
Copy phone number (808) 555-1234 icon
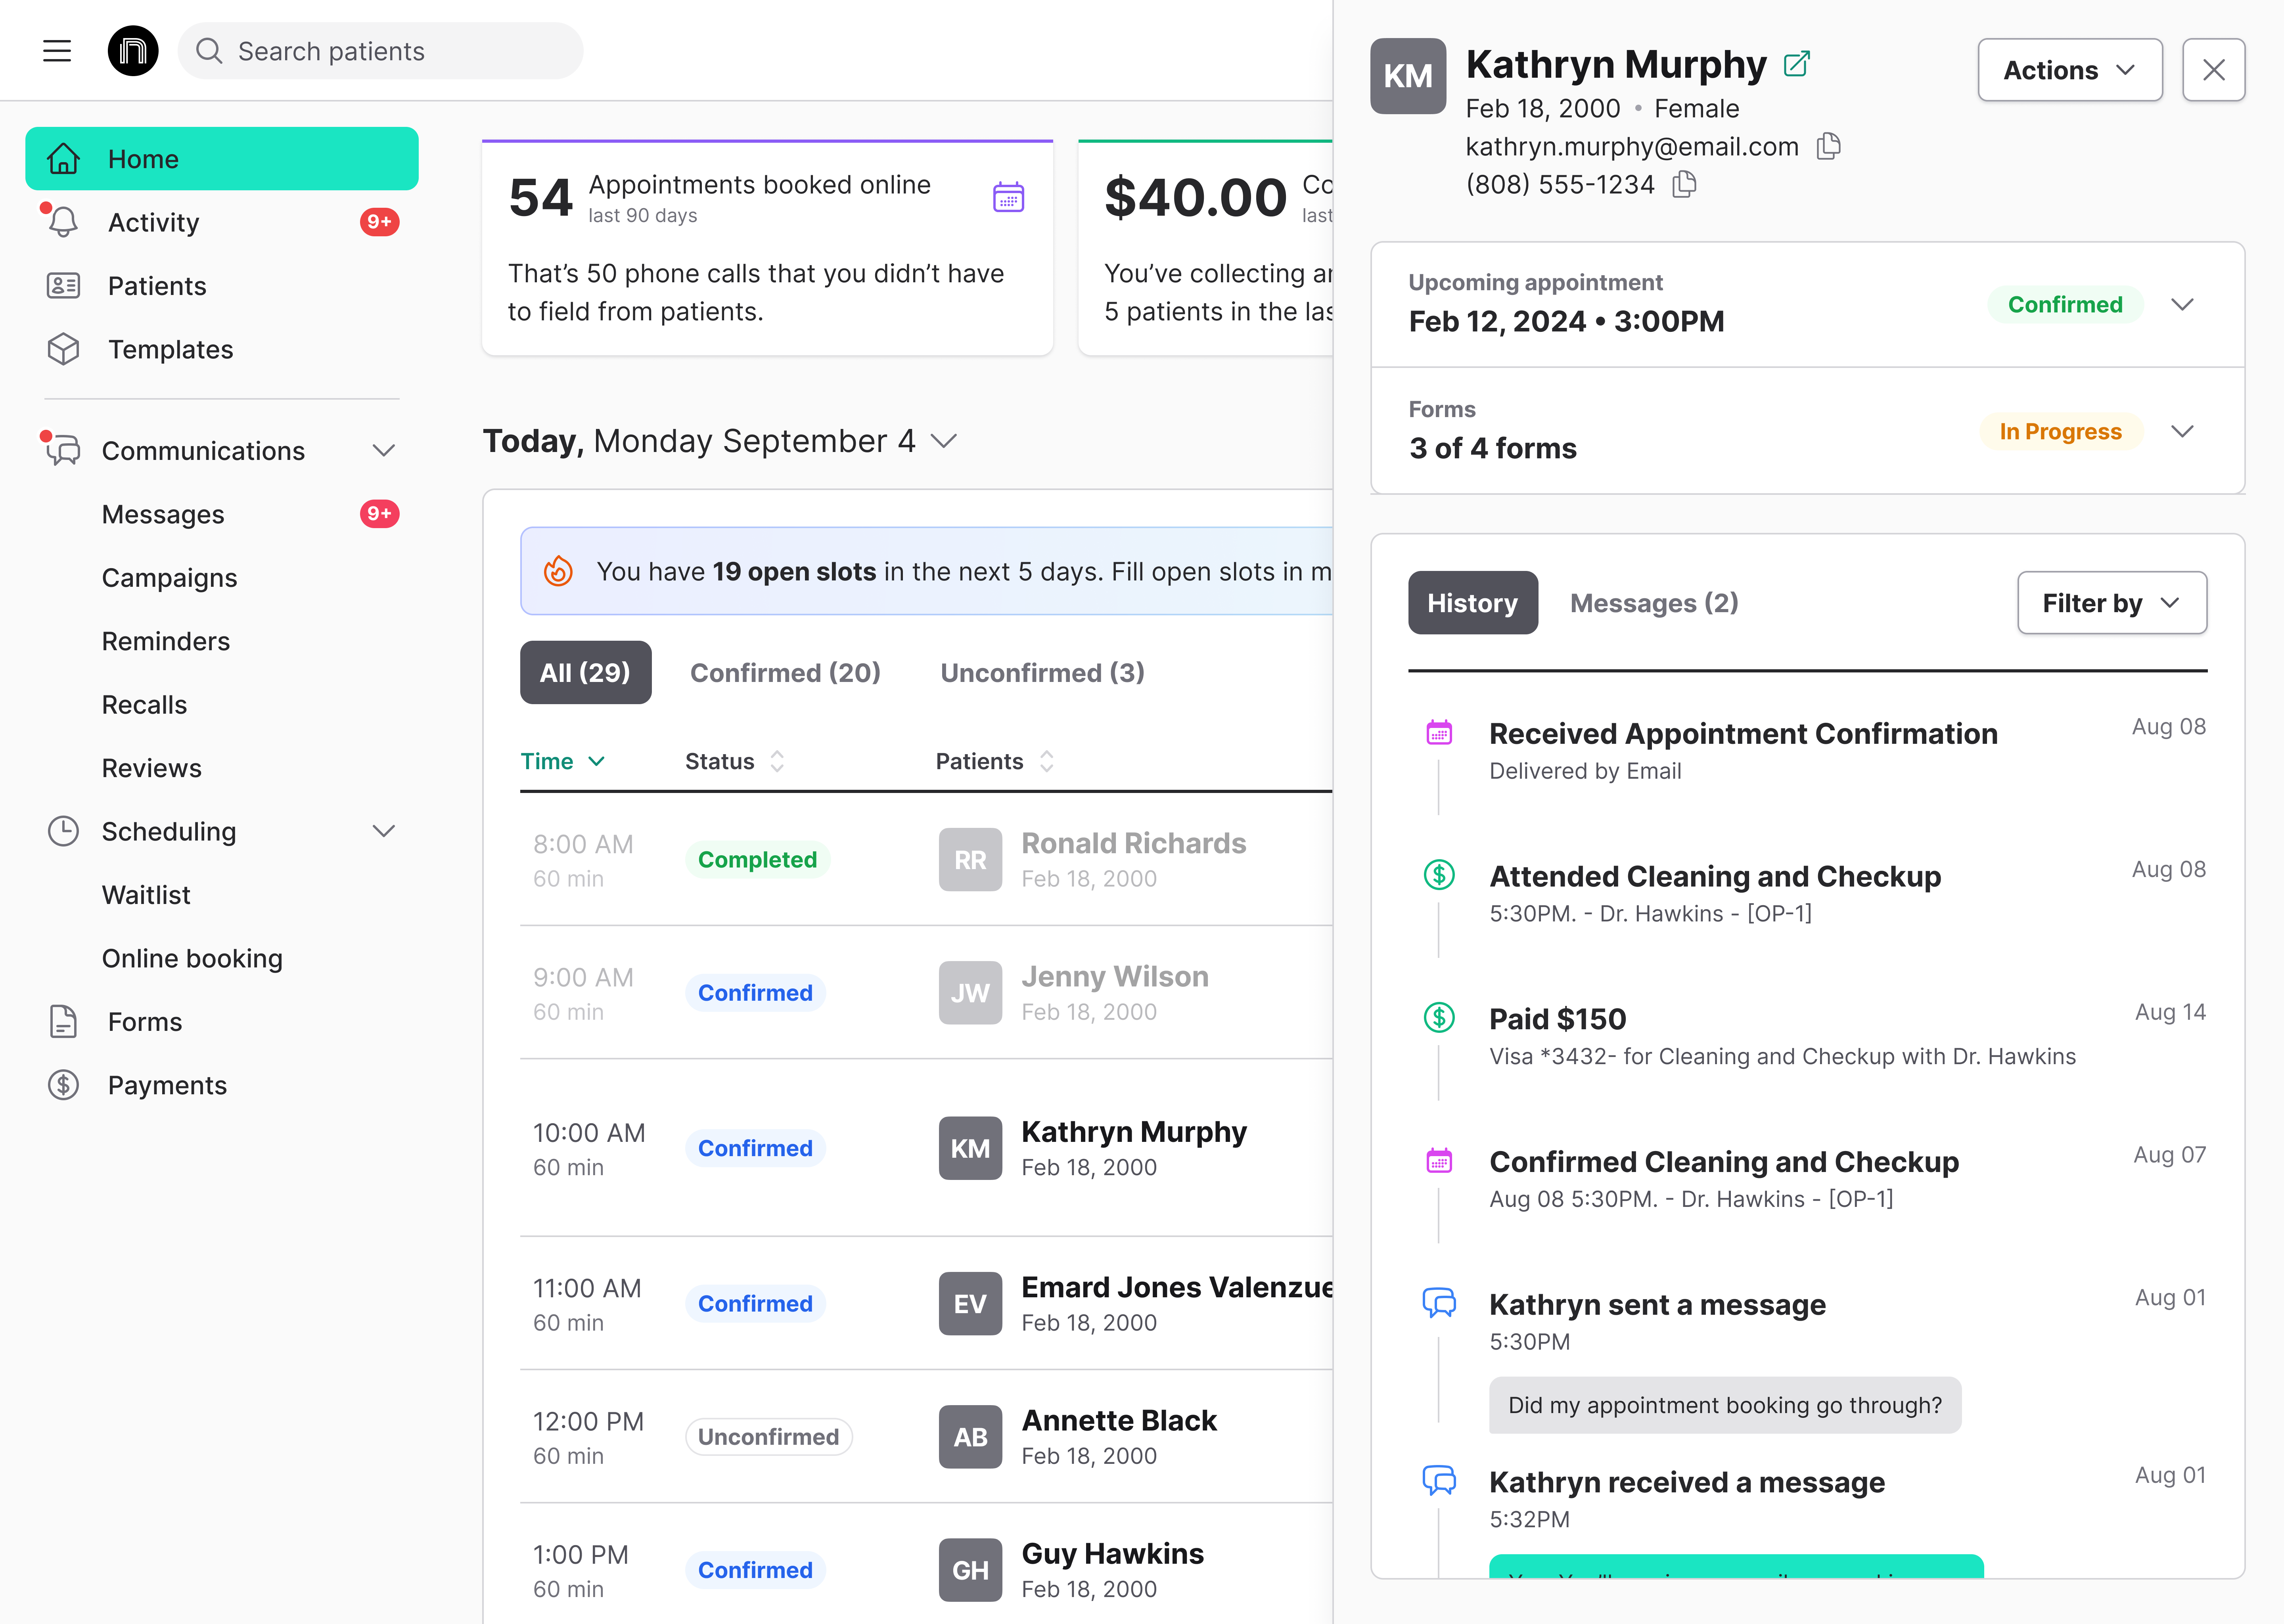(1684, 184)
